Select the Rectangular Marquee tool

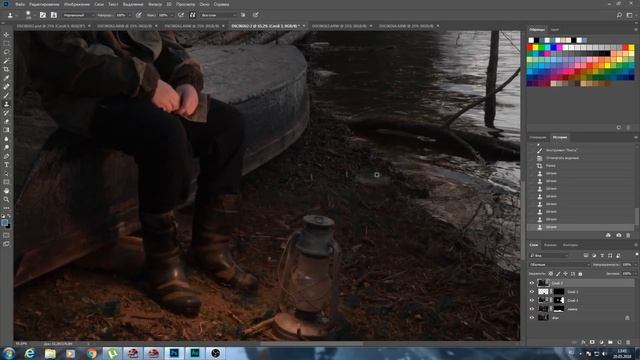point(6,43)
